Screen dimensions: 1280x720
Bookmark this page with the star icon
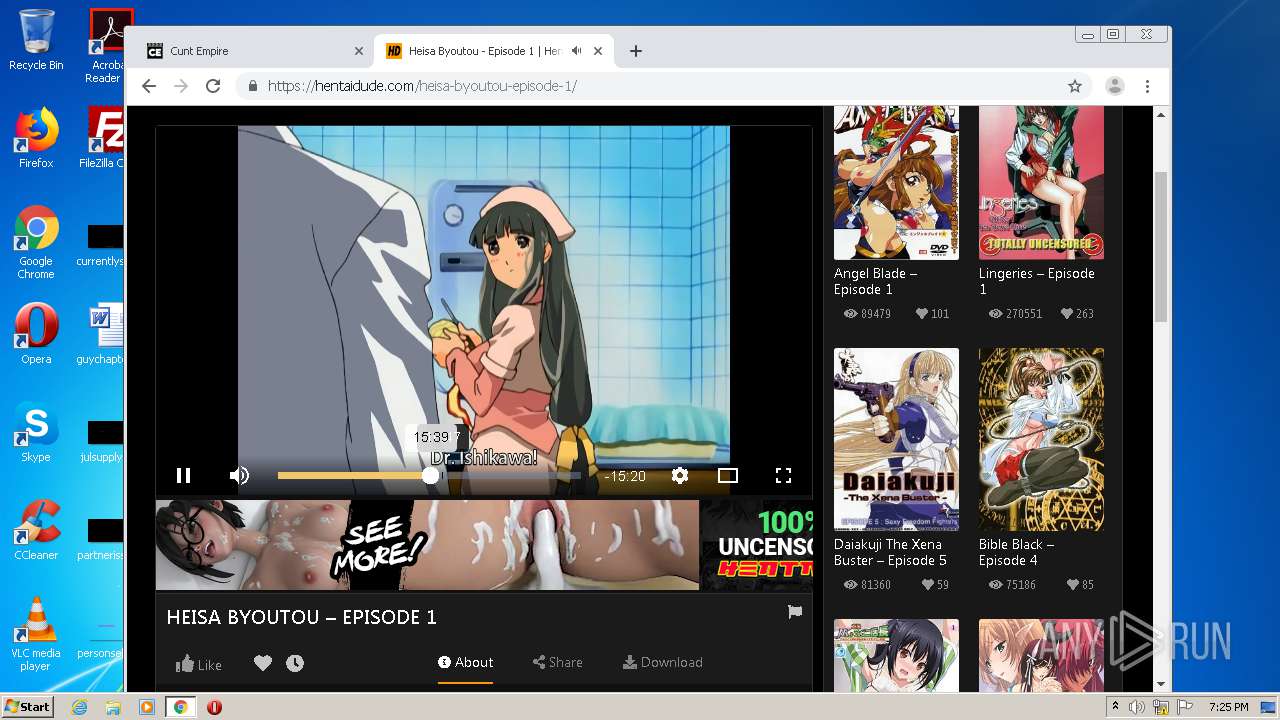tap(1075, 86)
